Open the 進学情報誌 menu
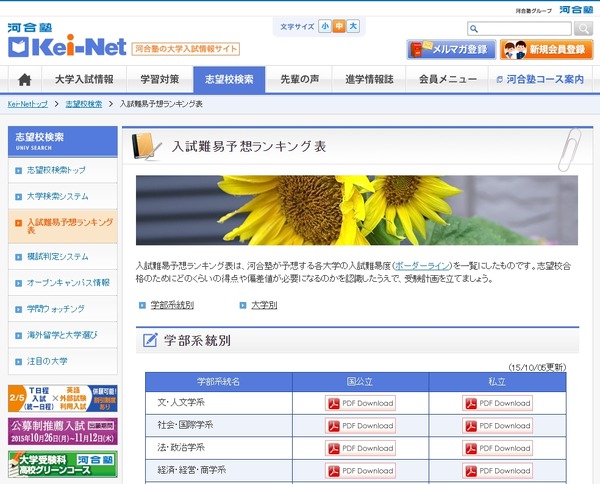 369,80
